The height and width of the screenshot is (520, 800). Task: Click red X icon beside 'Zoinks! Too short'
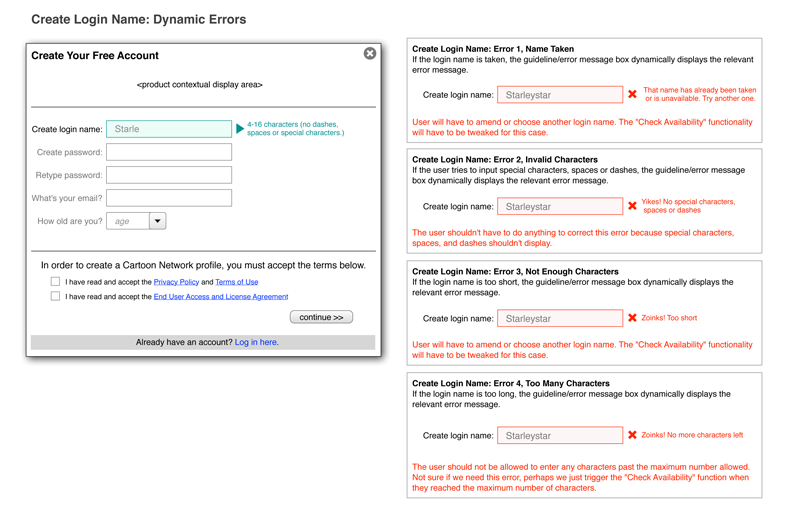(632, 317)
